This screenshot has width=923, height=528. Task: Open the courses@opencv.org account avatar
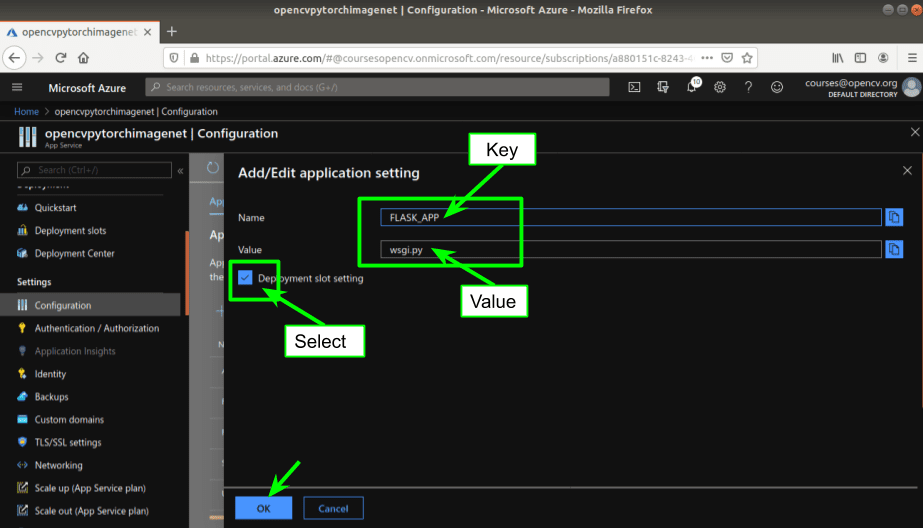[x=912, y=87]
